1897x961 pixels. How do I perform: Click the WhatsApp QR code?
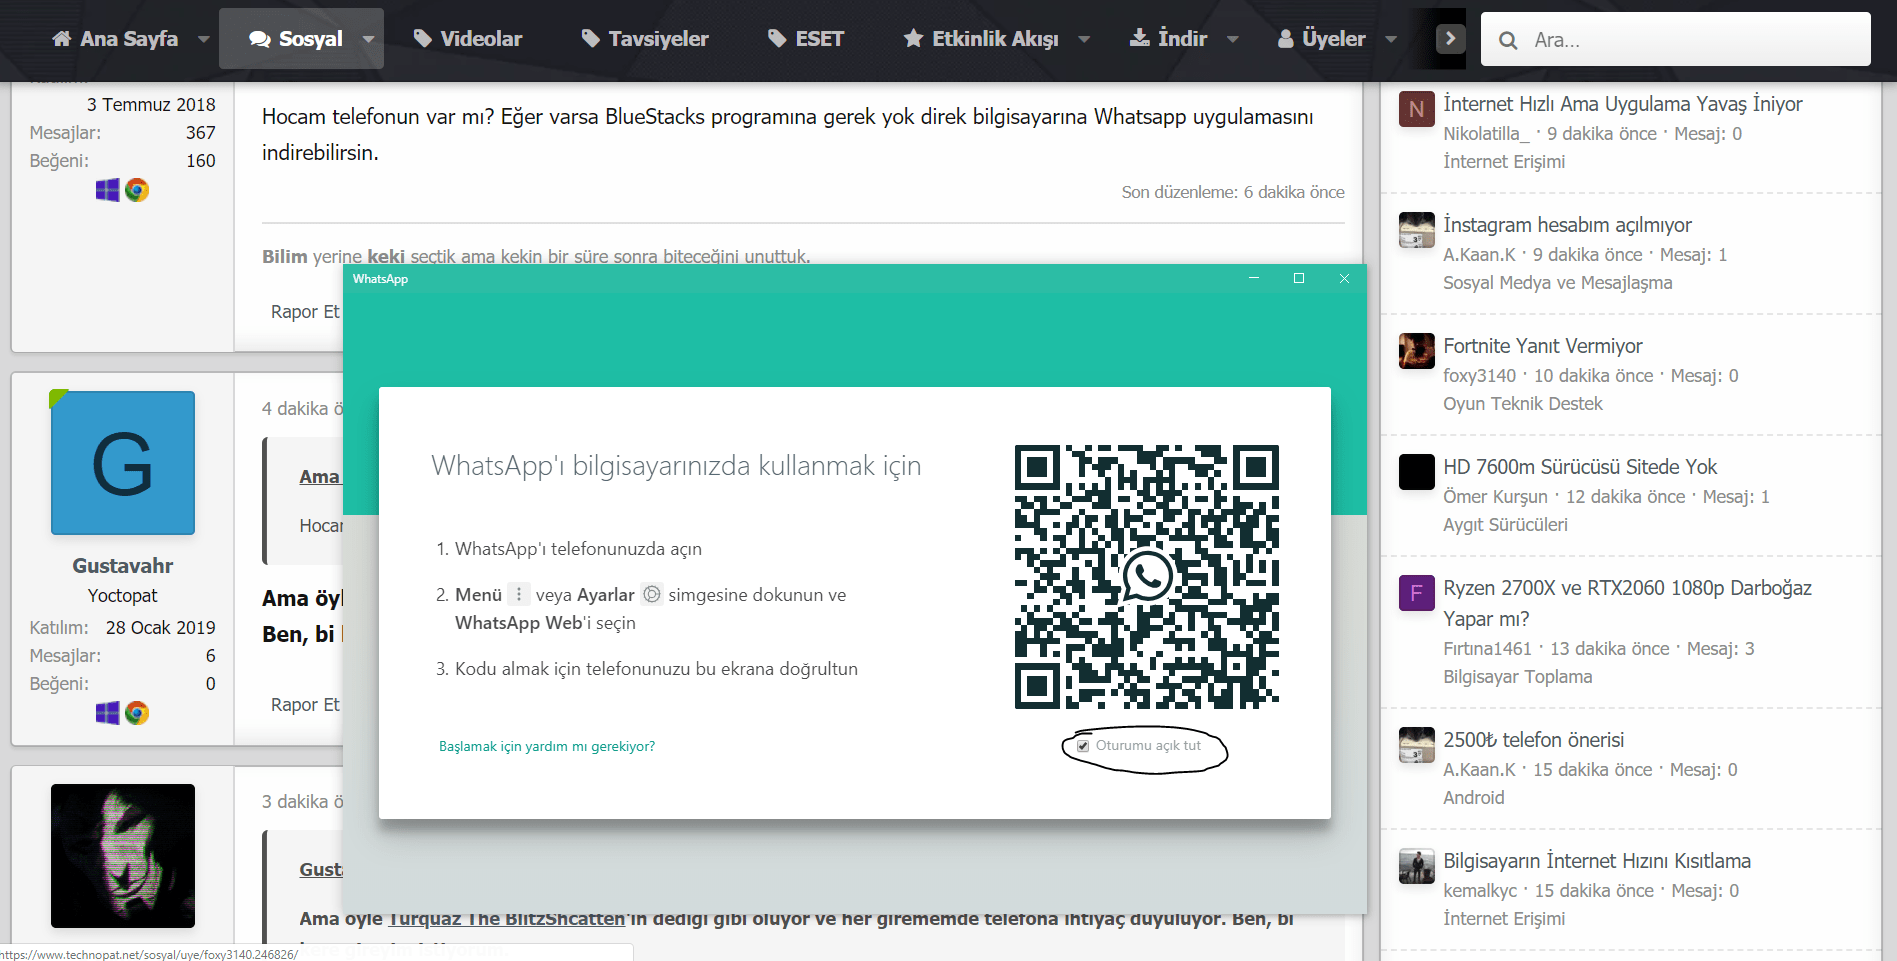[x=1147, y=577]
